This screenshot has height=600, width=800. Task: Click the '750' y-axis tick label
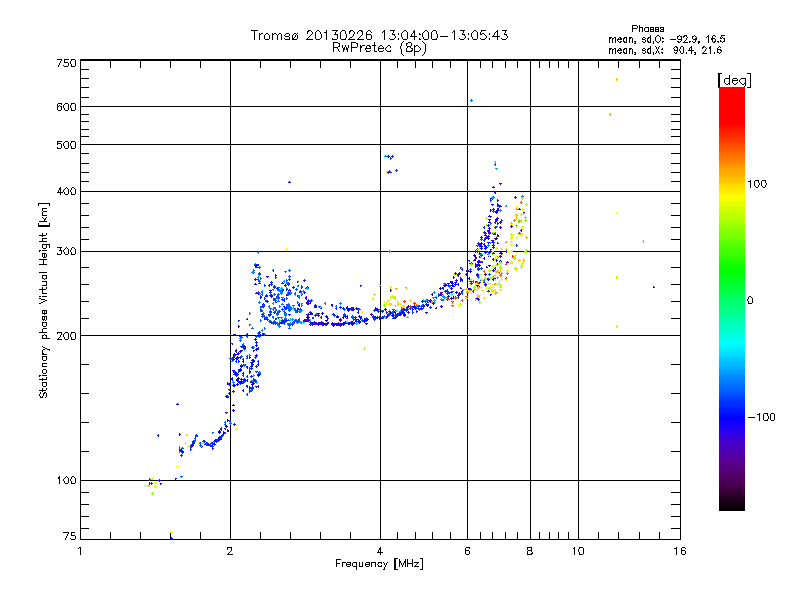coord(66,63)
